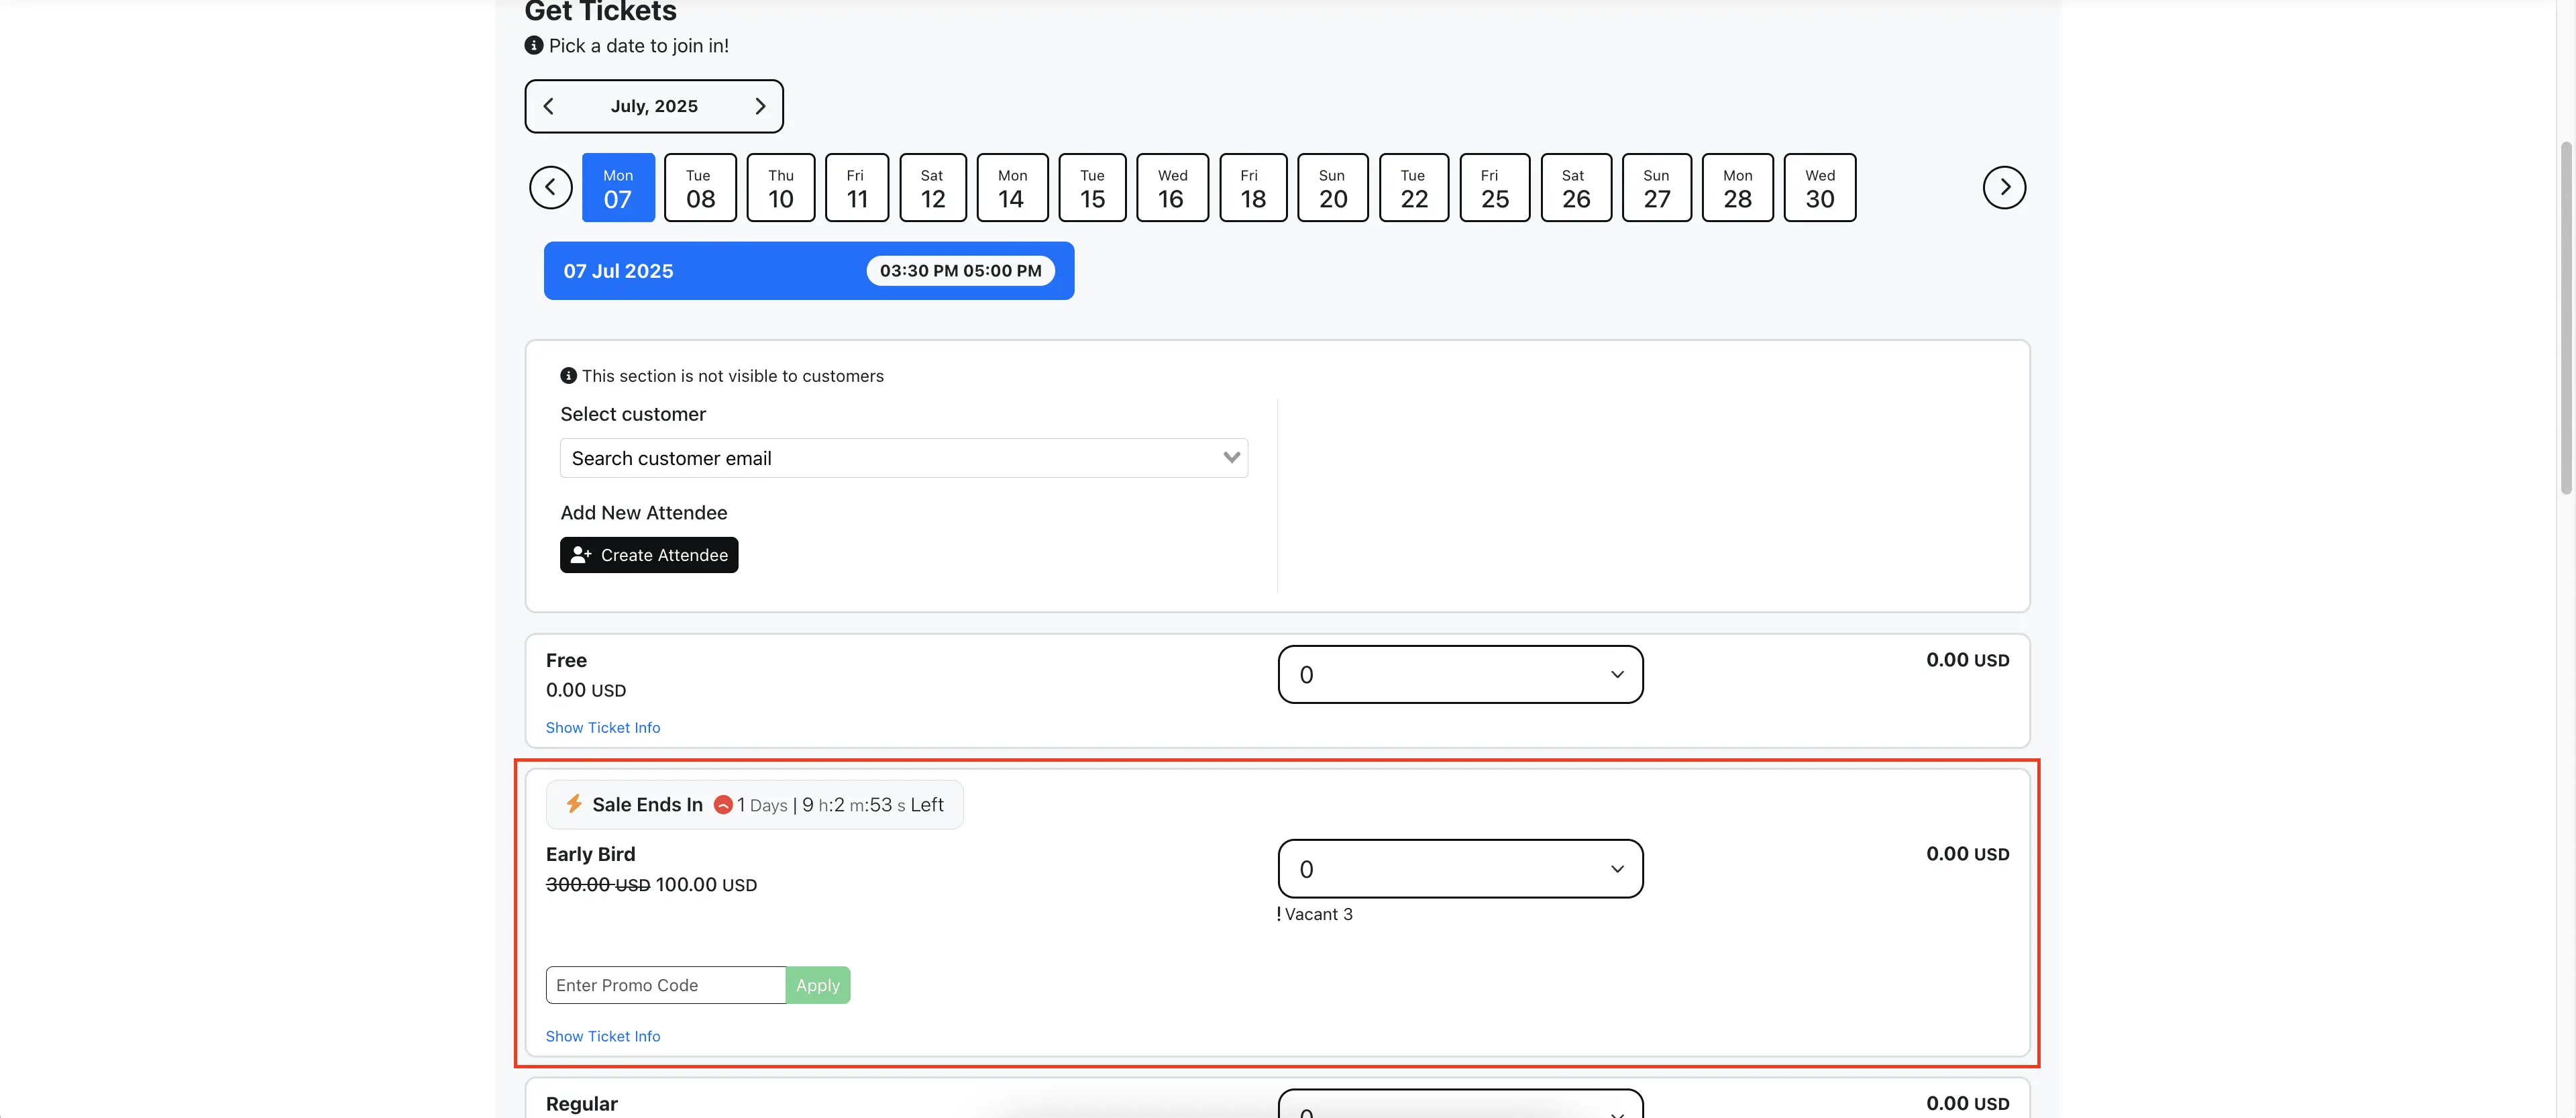The width and height of the screenshot is (2576, 1118).
Task: Select the Sat 26 date tab
Action: (x=1575, y=188)
